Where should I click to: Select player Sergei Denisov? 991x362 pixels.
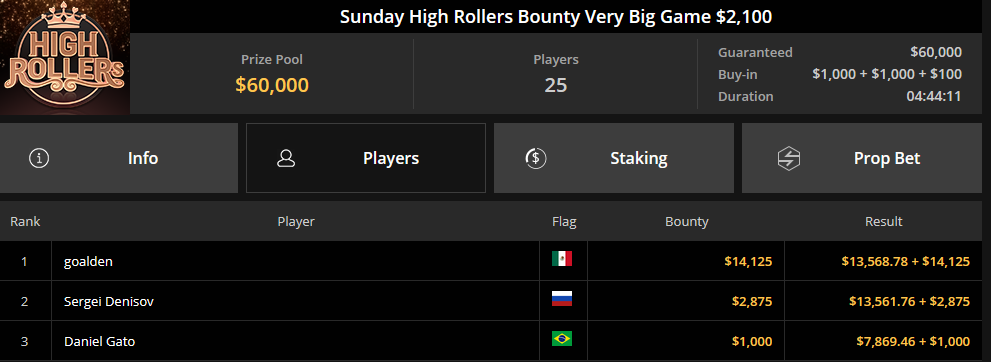pyautogui.click(x=109, y=301)
